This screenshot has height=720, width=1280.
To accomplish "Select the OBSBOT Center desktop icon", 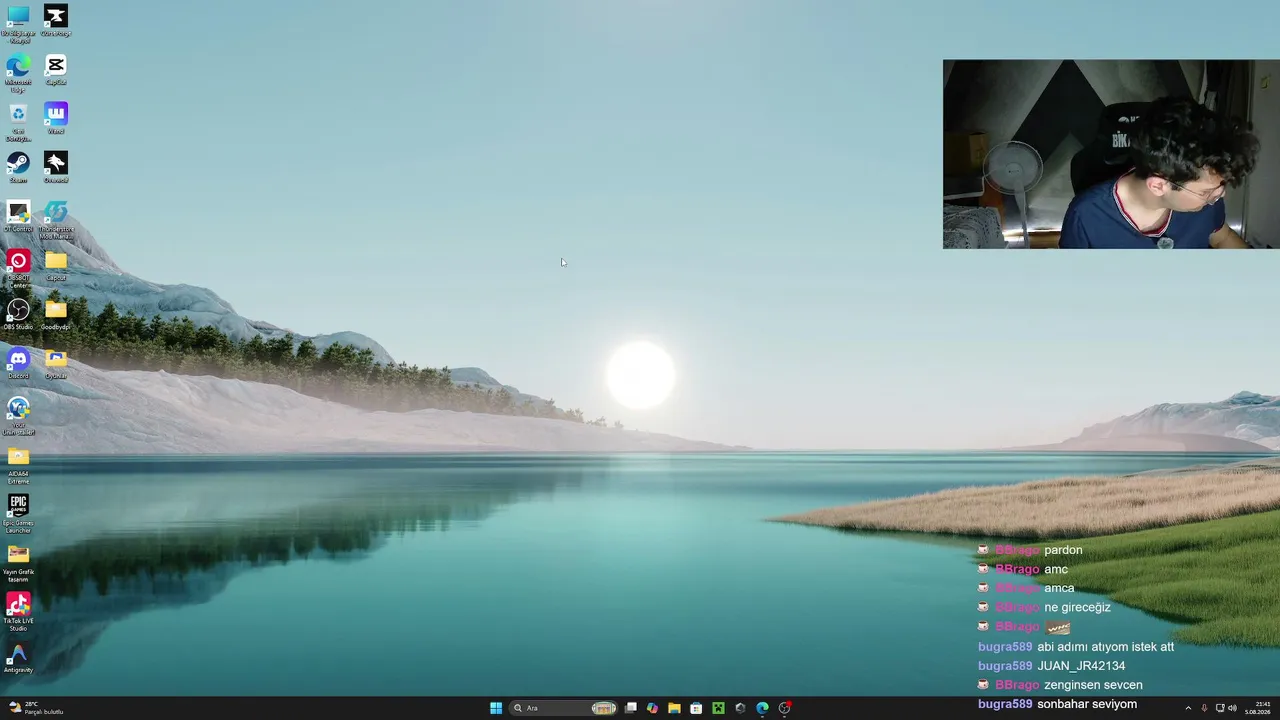I will click(x=18, y=269).
